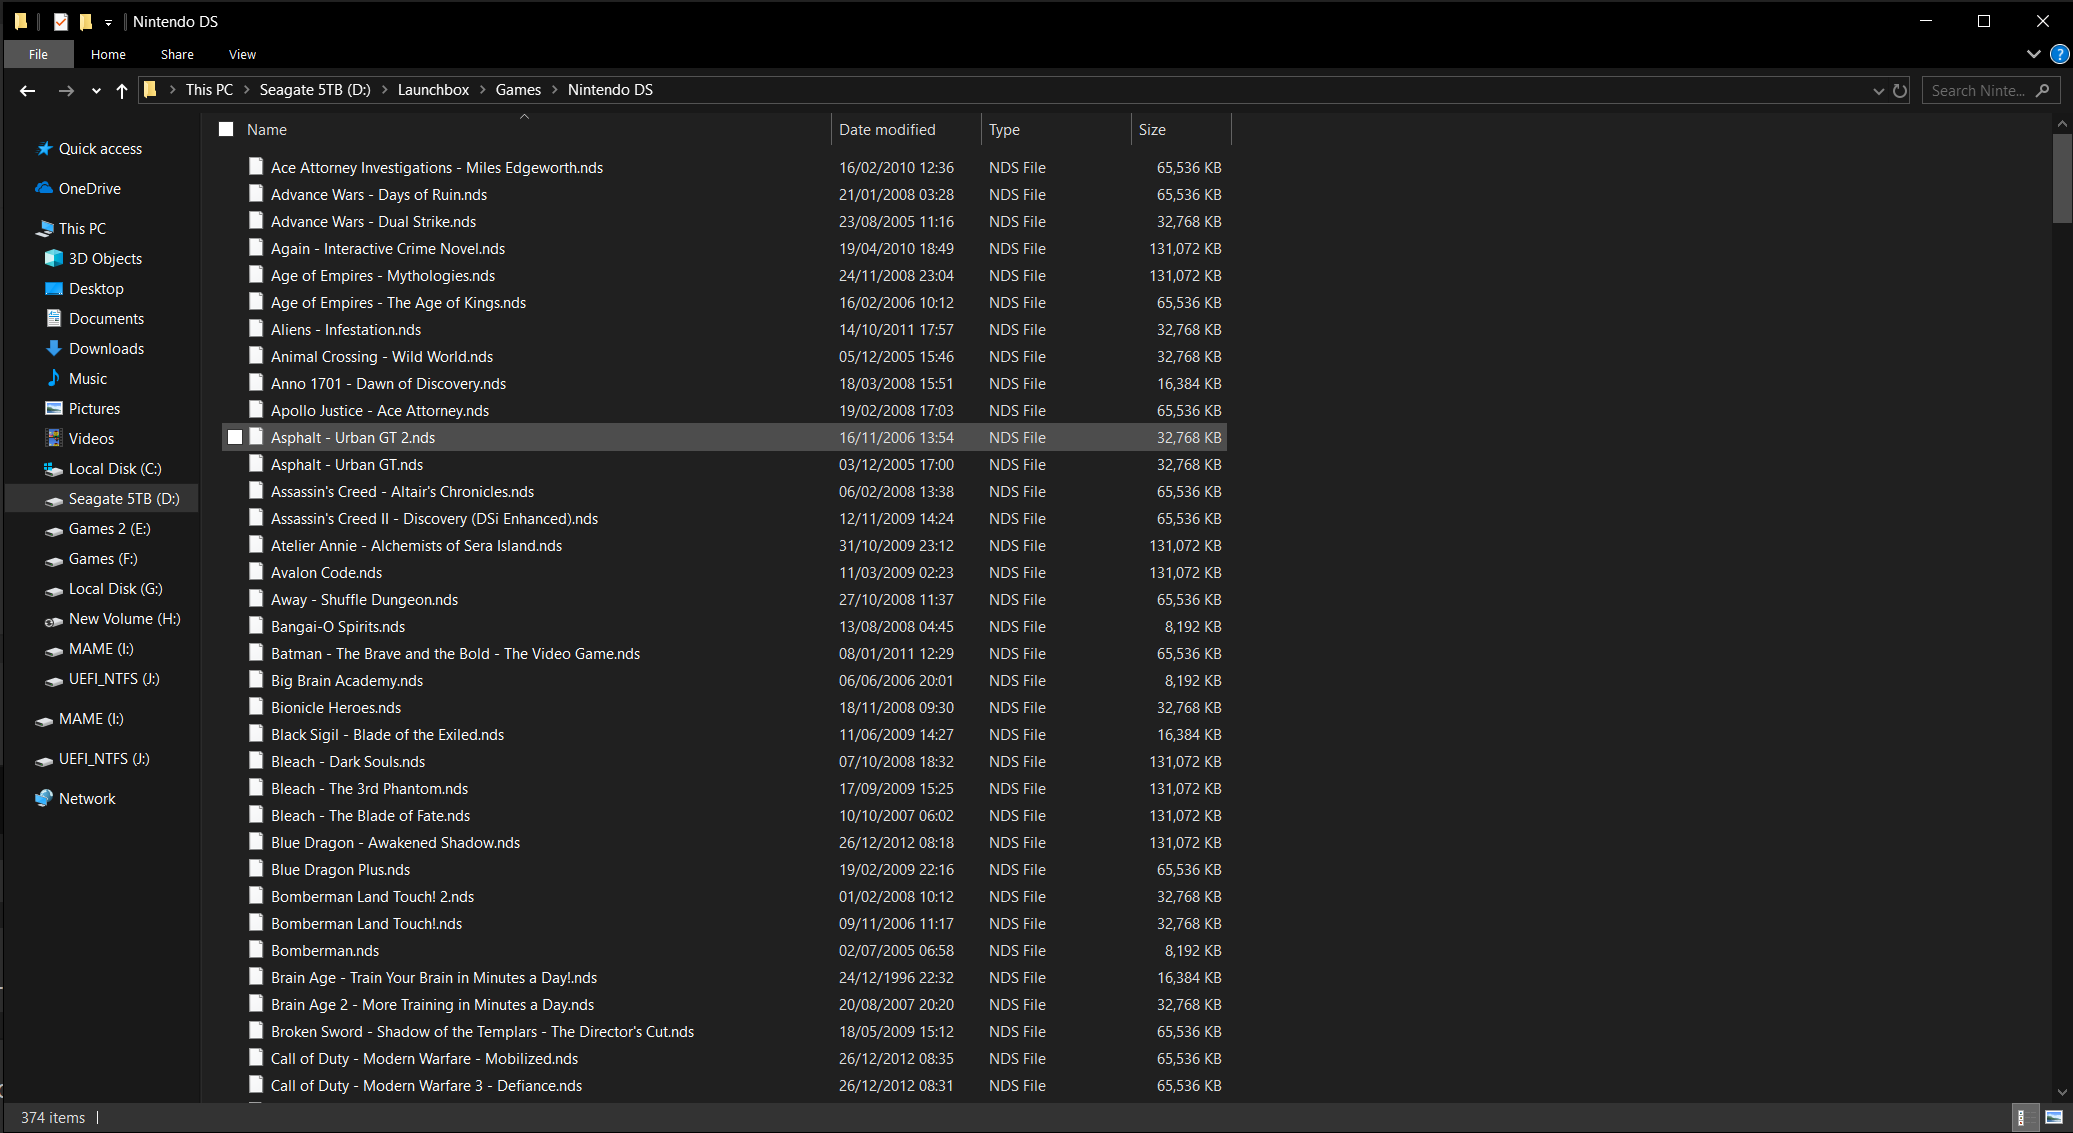Open the recent locations dropdown arrow
Viewport: 2073px width, 1133px height.
96,90
